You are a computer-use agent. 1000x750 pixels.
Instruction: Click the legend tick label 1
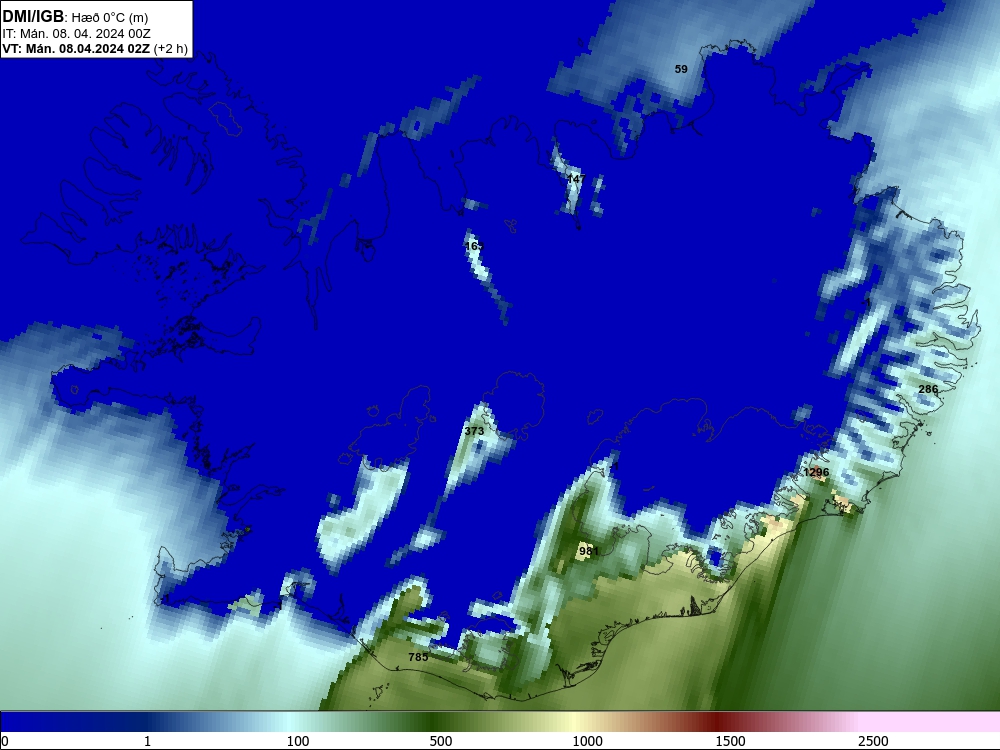pyautogui.click(x=147, y=741)
